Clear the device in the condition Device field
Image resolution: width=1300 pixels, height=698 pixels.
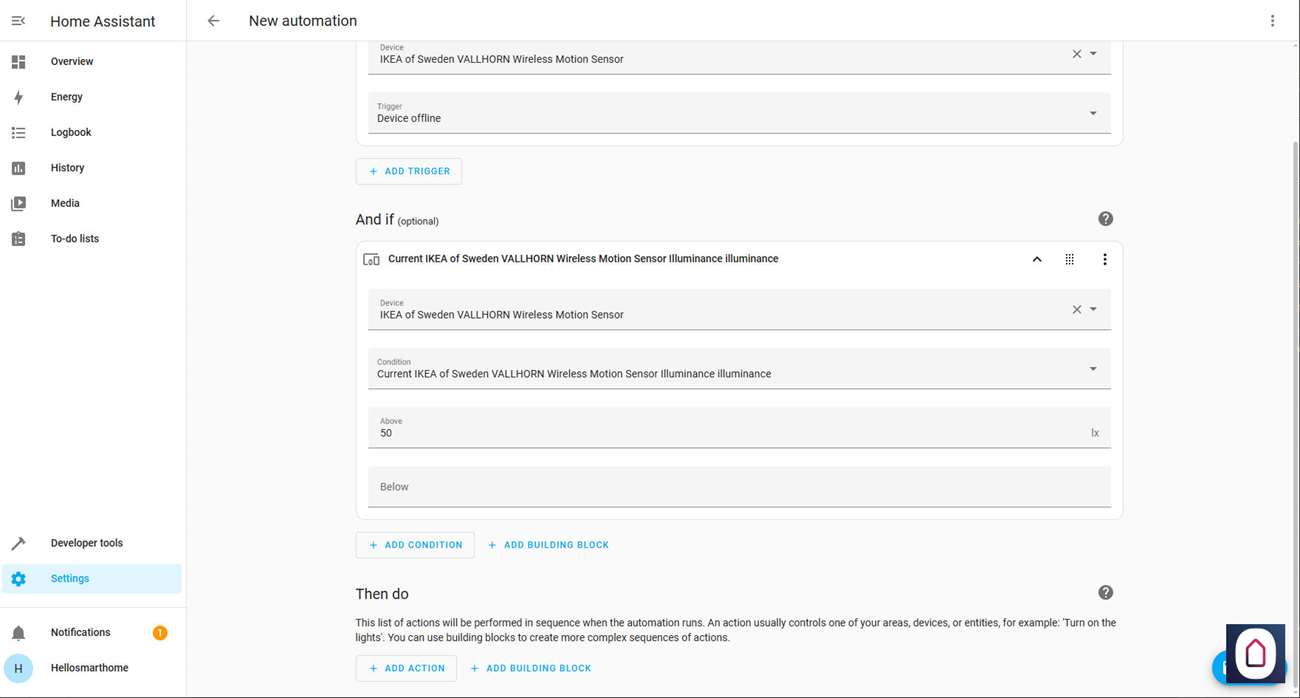(1077, 309)
